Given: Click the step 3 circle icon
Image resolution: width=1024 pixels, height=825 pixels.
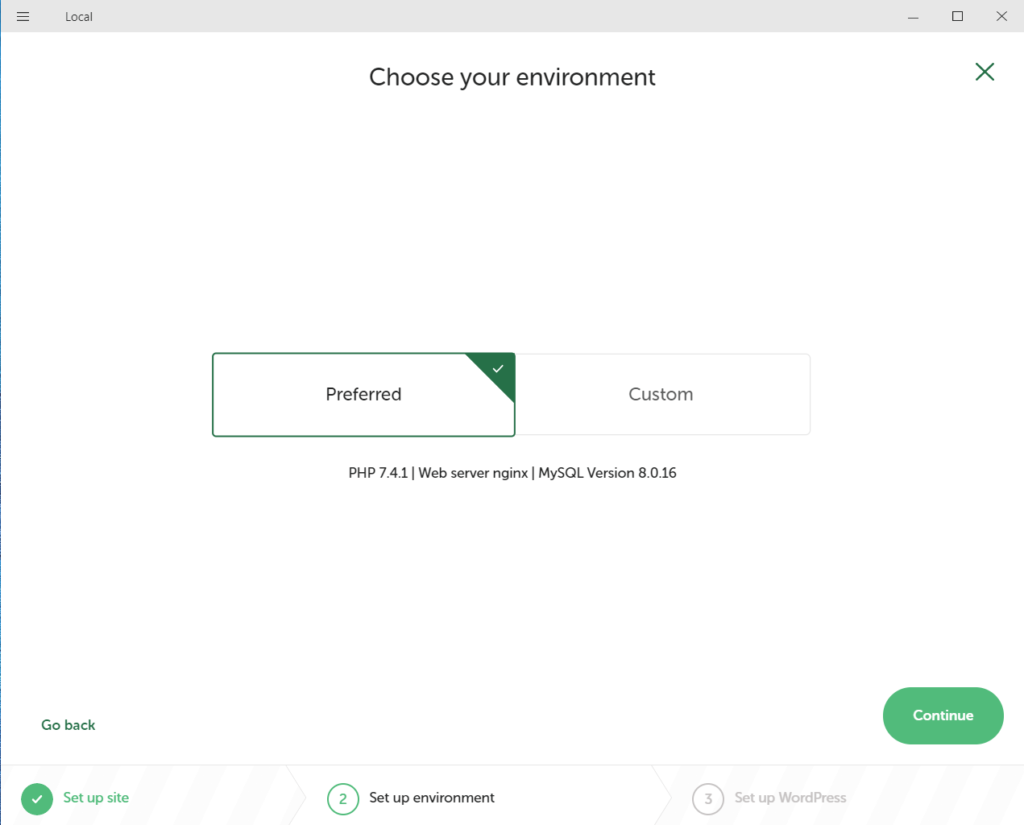Looking at the screenshot, I should point(707,798).
